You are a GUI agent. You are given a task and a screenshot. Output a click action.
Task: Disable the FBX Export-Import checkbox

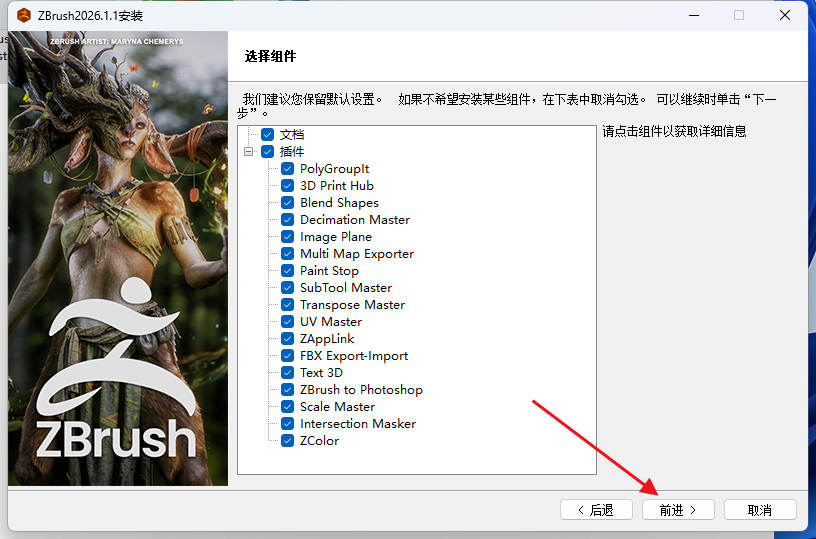[x=287, y=356]
